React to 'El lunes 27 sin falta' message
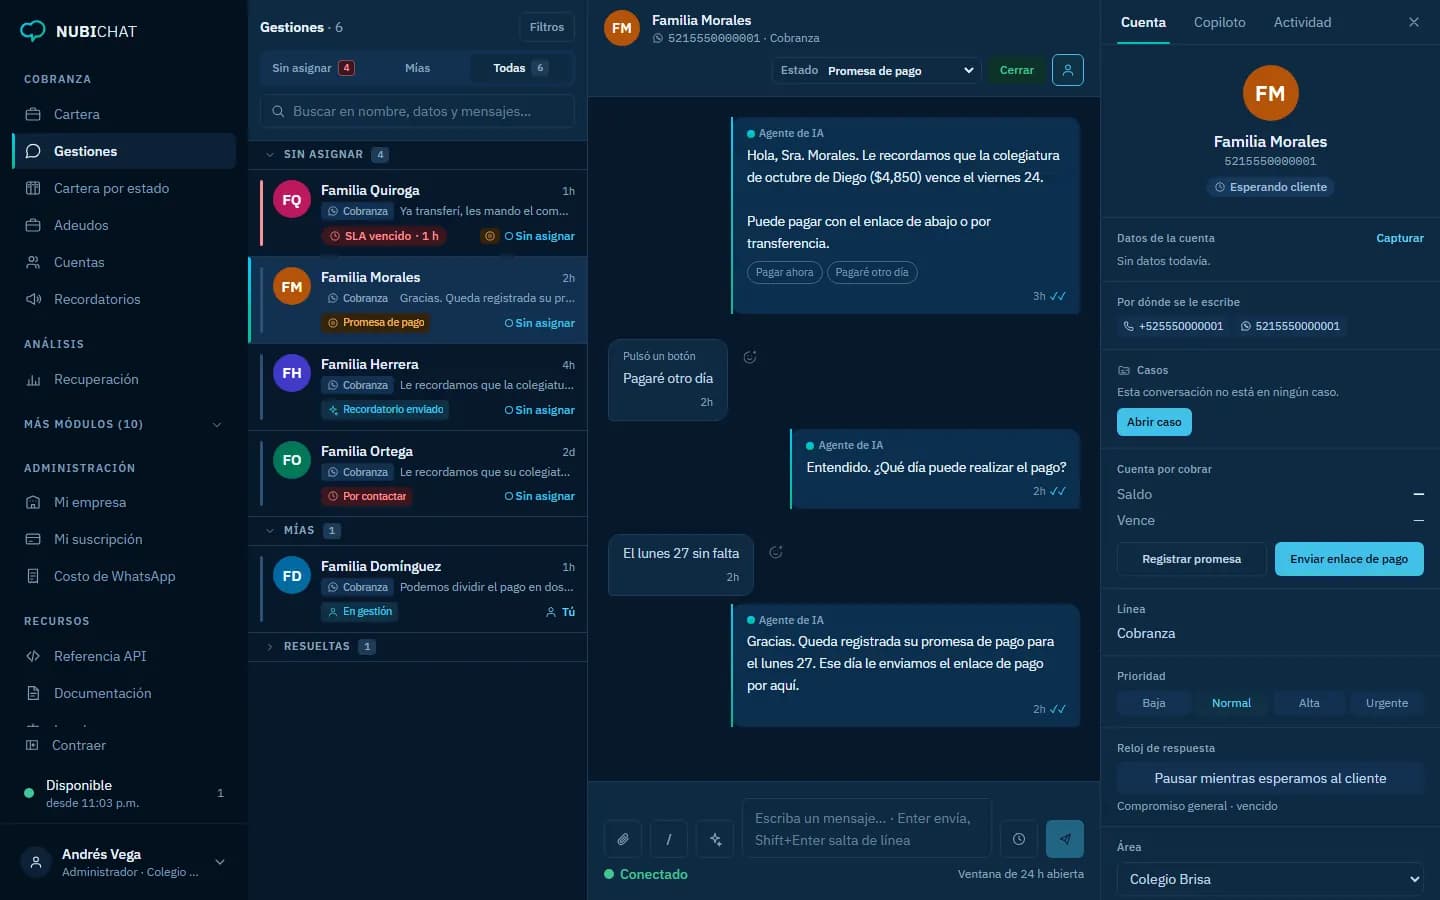 pyautogui.click(x=776, y=552)
